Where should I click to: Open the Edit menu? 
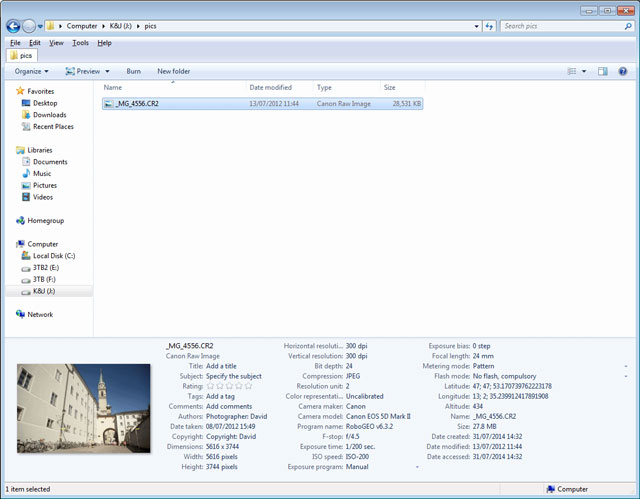[35, 43]
